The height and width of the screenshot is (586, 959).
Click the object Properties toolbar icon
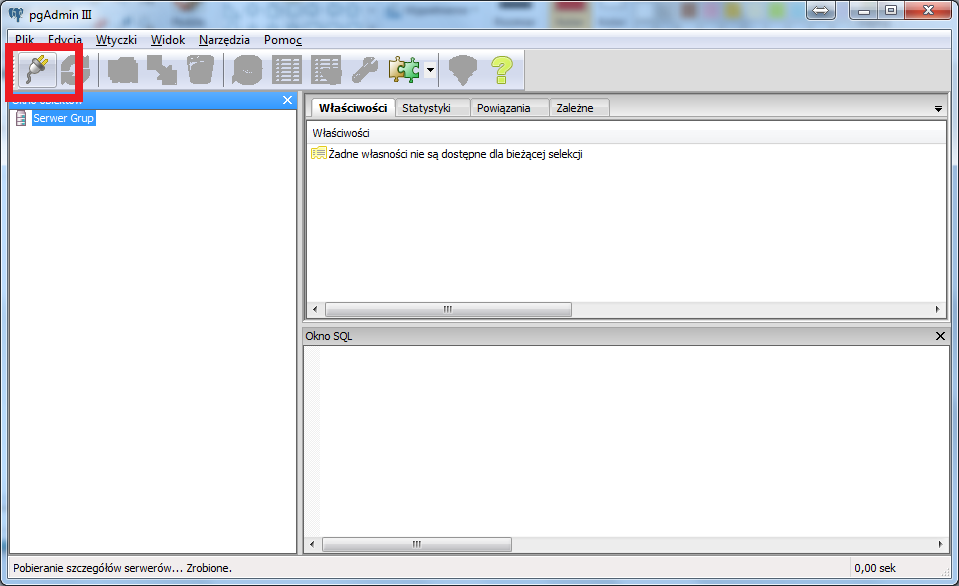[123, 70]
